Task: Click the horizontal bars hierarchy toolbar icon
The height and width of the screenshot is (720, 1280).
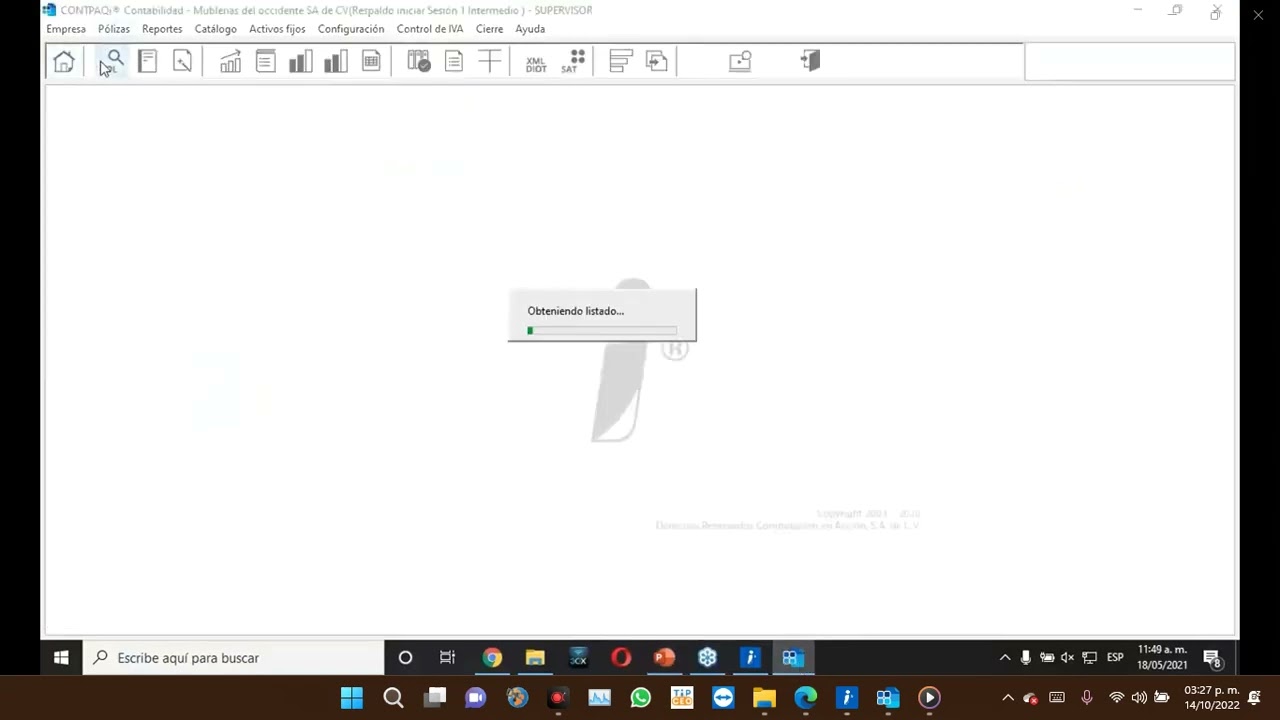Action: point(620,62)
